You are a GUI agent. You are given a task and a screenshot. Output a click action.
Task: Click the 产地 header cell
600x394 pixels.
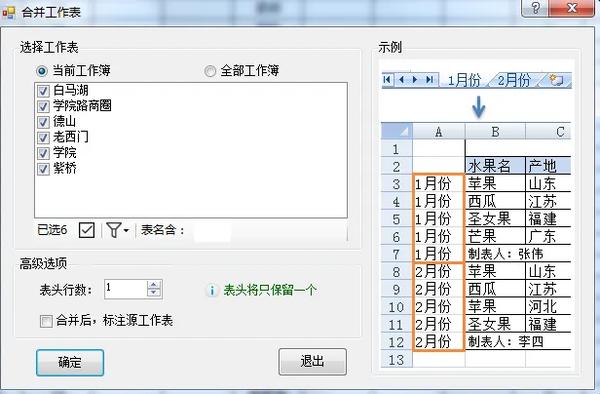(x=548, y=166)
